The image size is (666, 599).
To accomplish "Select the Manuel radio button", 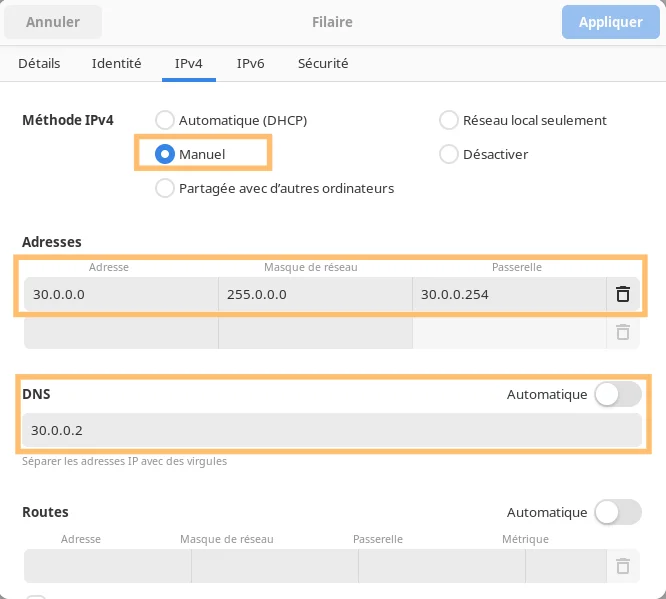I will point(164,154).
